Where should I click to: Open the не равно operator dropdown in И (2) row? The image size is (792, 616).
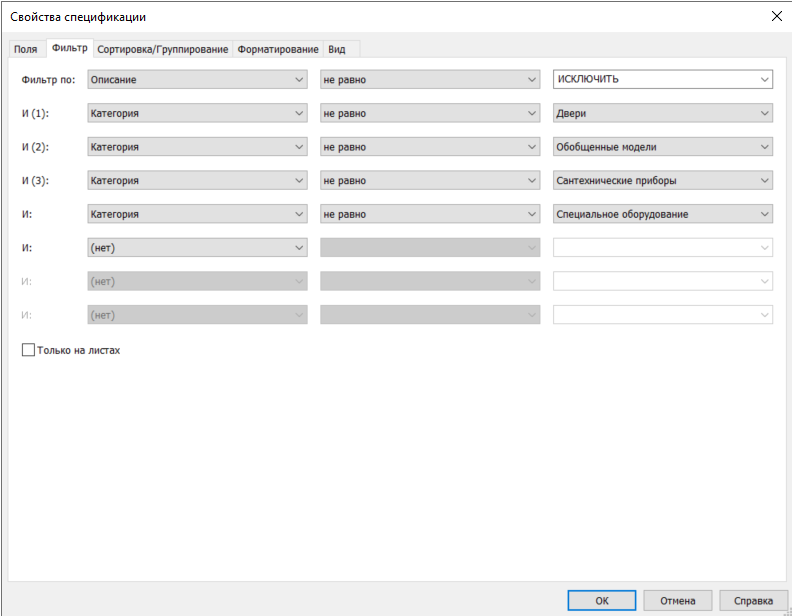pyautogui.click(x=430, y=147)
